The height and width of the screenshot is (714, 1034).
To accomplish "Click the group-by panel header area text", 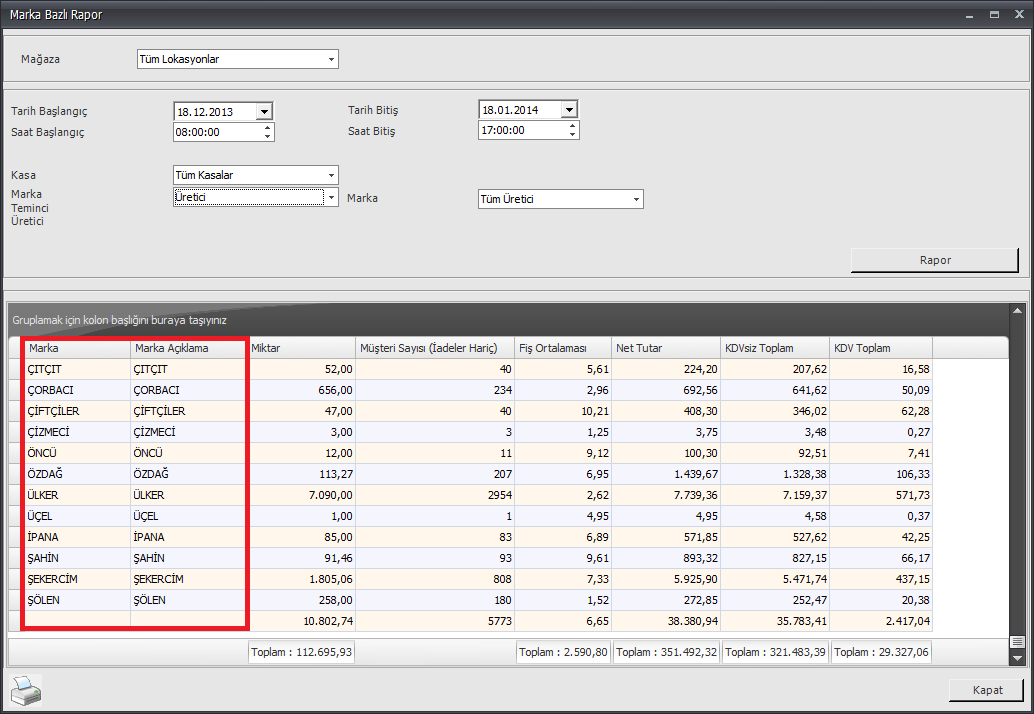I will tap(119, 320).
